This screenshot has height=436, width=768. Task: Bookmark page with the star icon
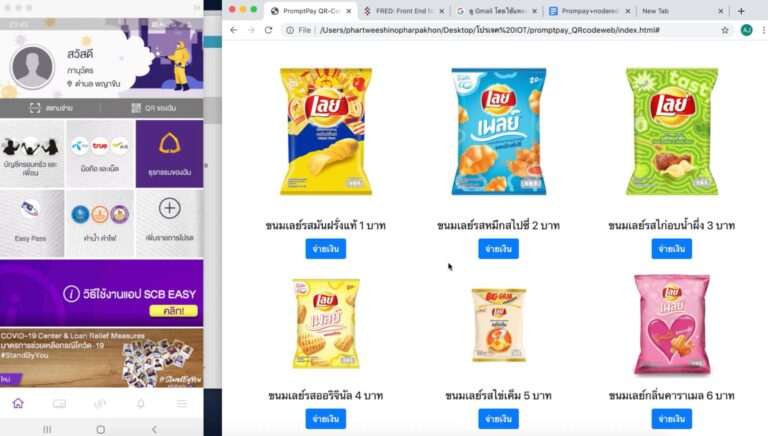click(725, 30)
